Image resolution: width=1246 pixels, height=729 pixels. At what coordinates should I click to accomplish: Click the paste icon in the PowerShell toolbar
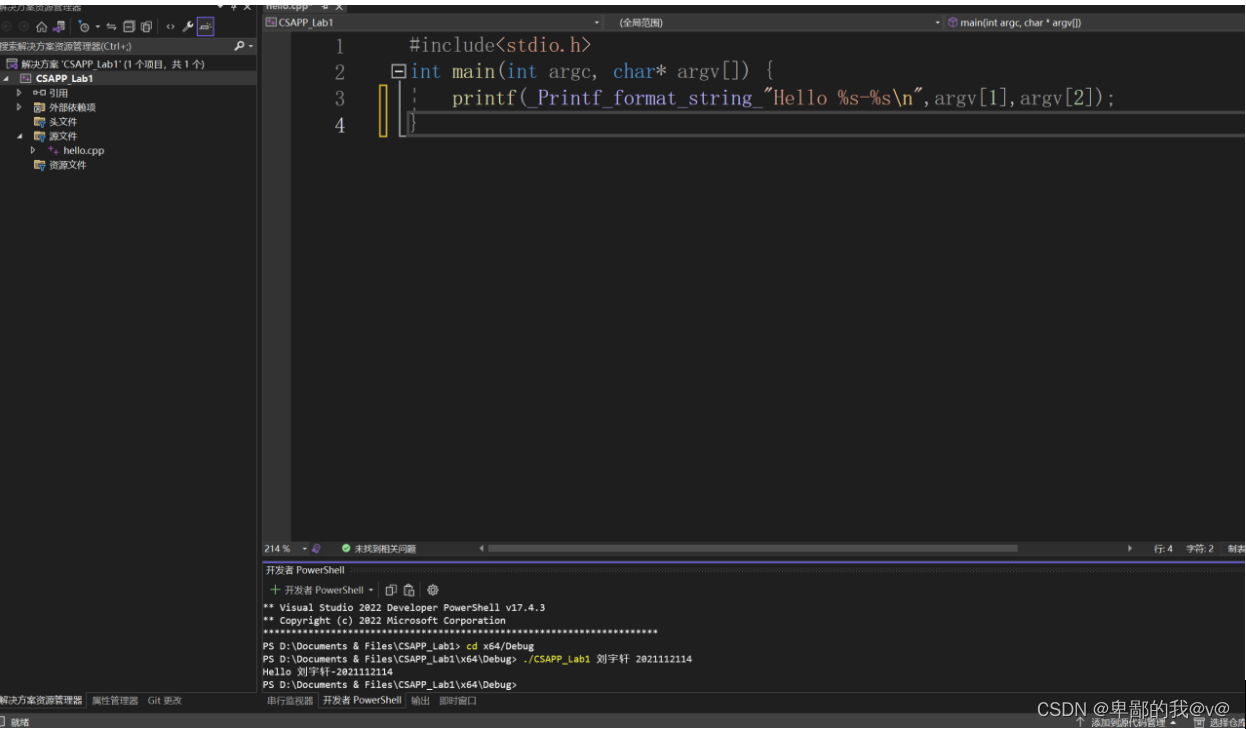[409, 589]
